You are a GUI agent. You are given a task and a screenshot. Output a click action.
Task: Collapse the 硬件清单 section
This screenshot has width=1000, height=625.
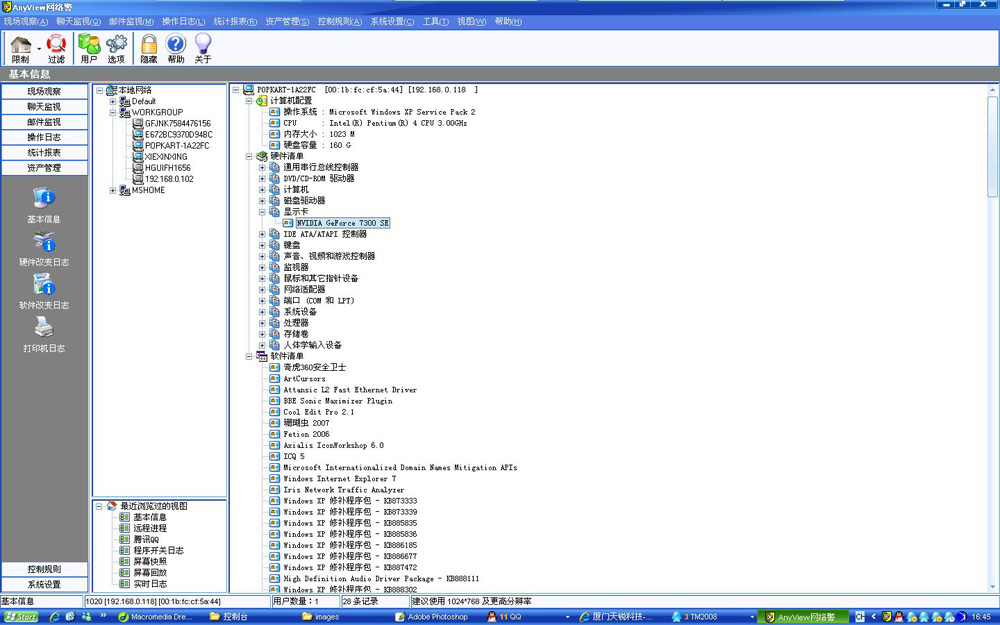[249, 156]
